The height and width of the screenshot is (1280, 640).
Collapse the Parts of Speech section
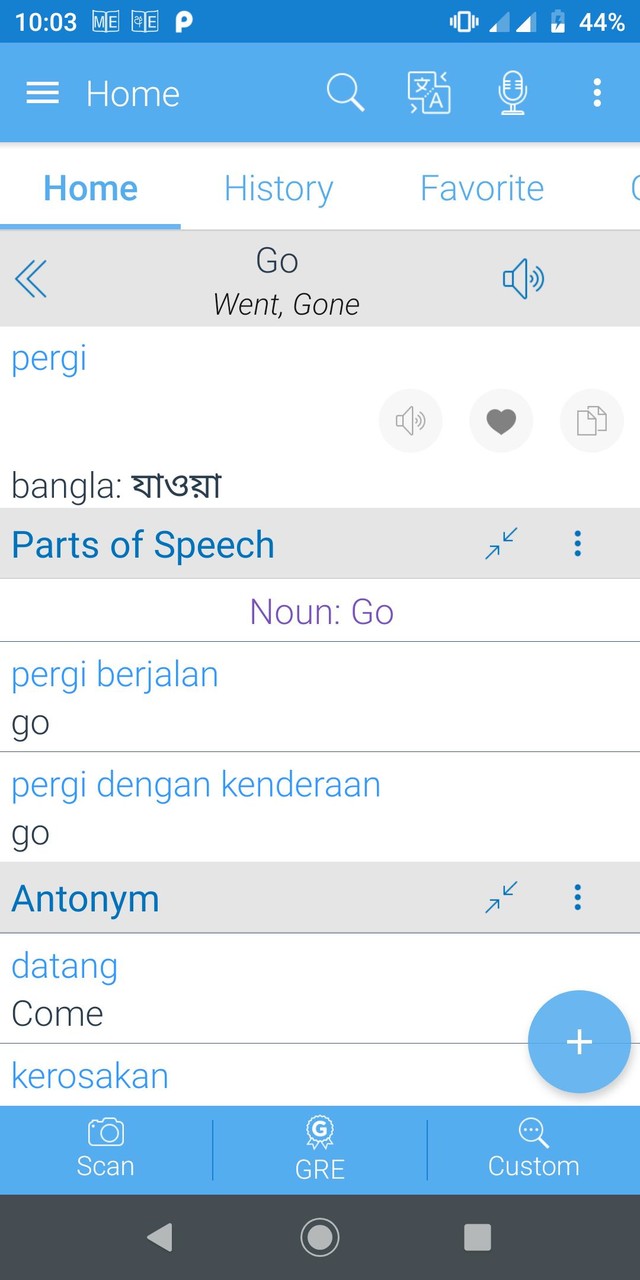501,543
